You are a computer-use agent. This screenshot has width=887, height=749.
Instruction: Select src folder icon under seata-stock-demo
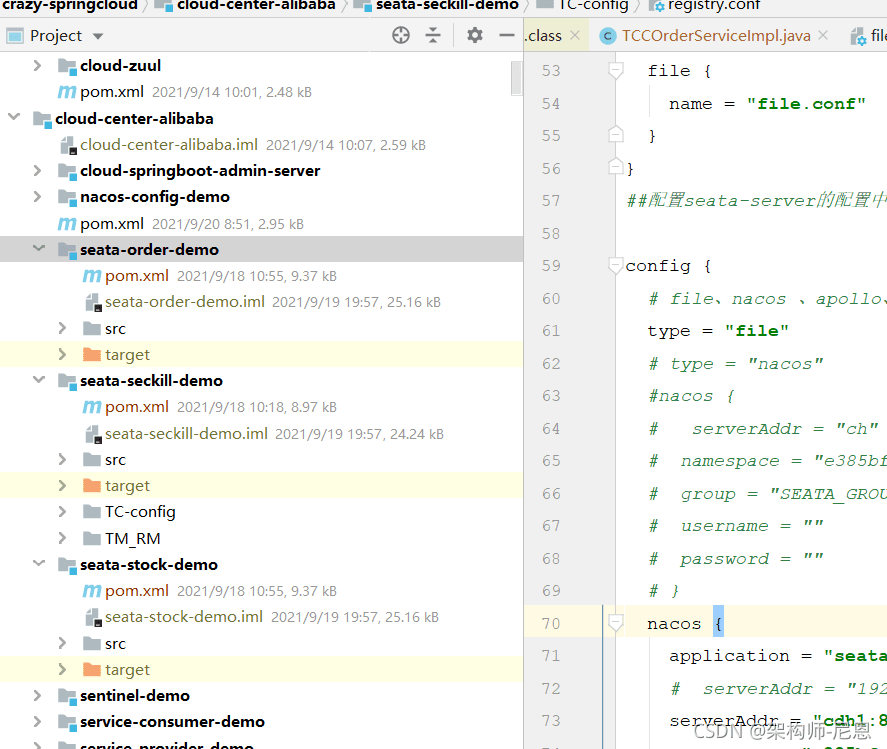point(92,643)
